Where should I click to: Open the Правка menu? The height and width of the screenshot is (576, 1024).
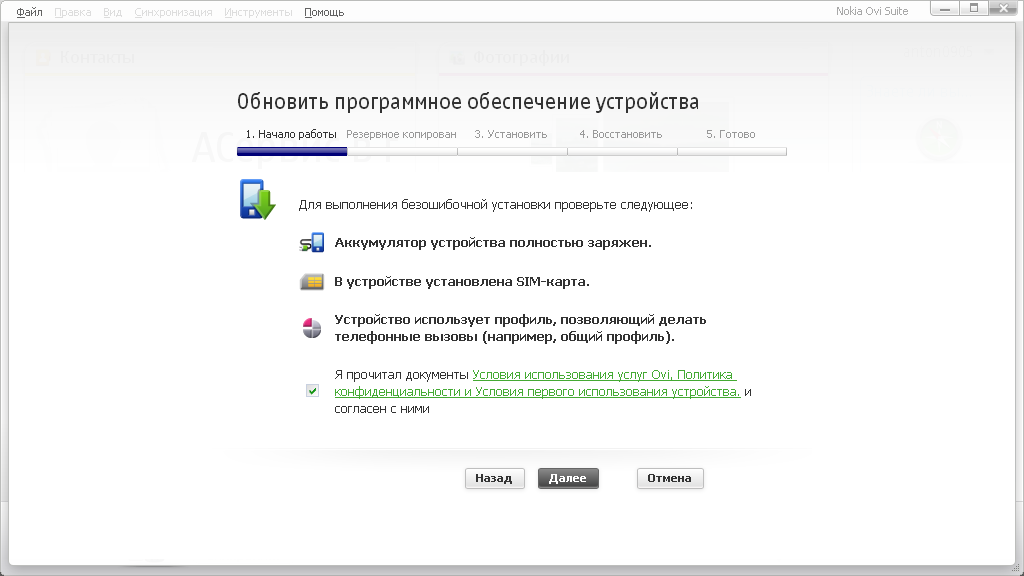coord(71,12)
